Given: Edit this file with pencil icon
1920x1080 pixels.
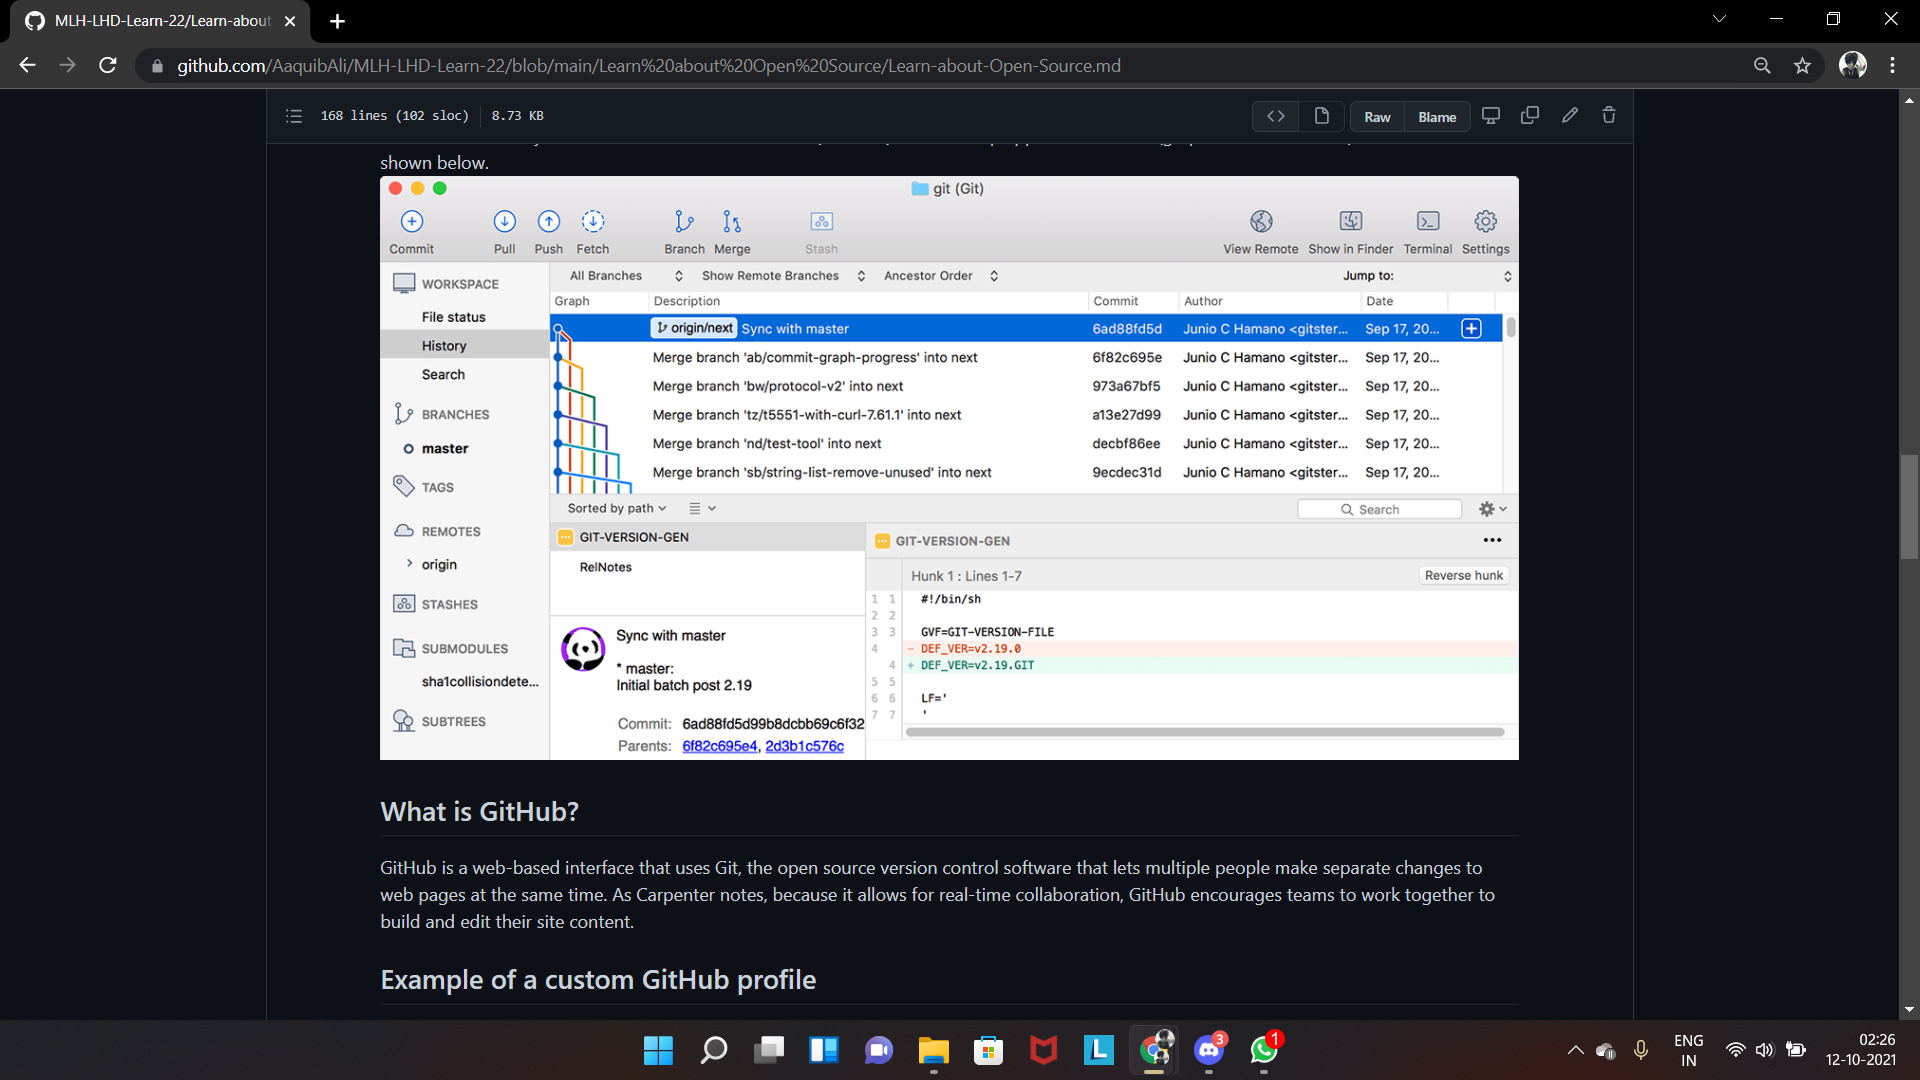Looking at the screenshot, I should coord(1570,116).
